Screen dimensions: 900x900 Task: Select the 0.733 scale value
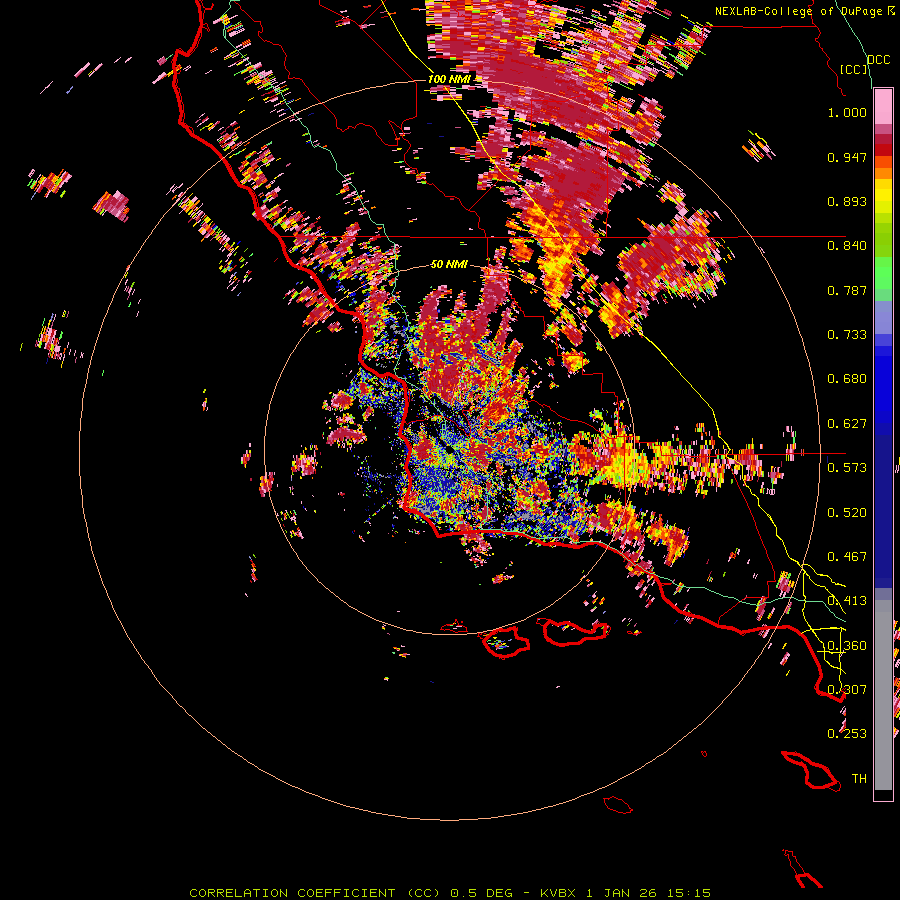coord(847,335)
